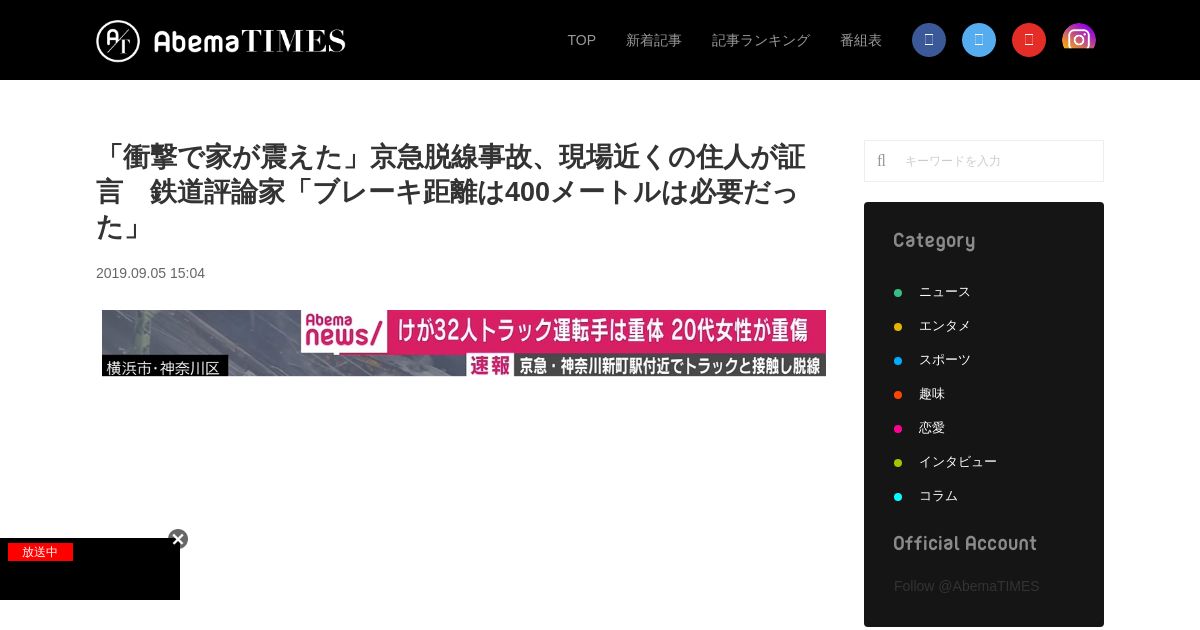The width and height of the screenshot is (1200, 630).
Task: Select the エンタメ category
Action: click(944, 326)
